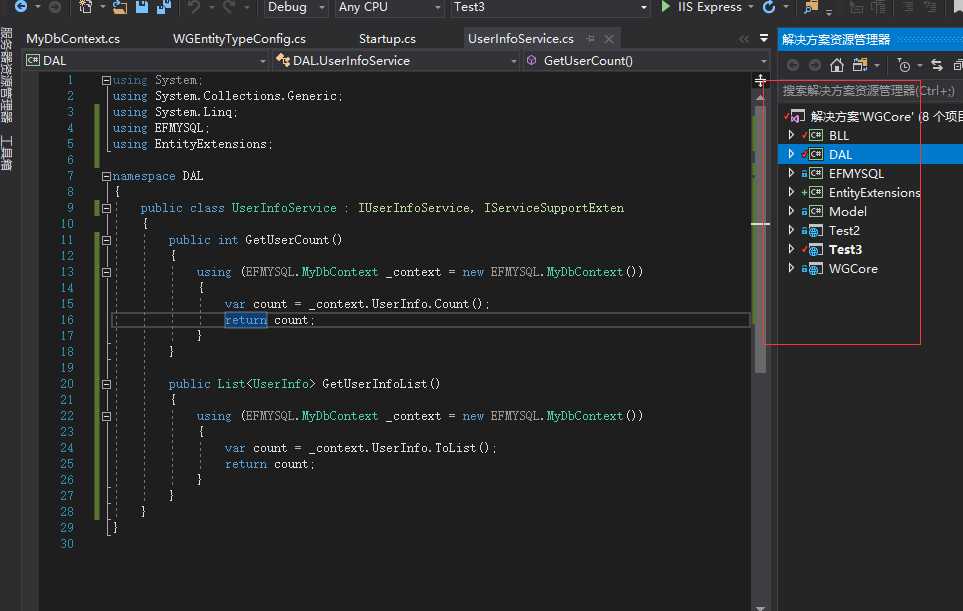963x611 pixels.
Task: Click the Navigate Backward toolbar arrow
Action: (x=21, y=7)
